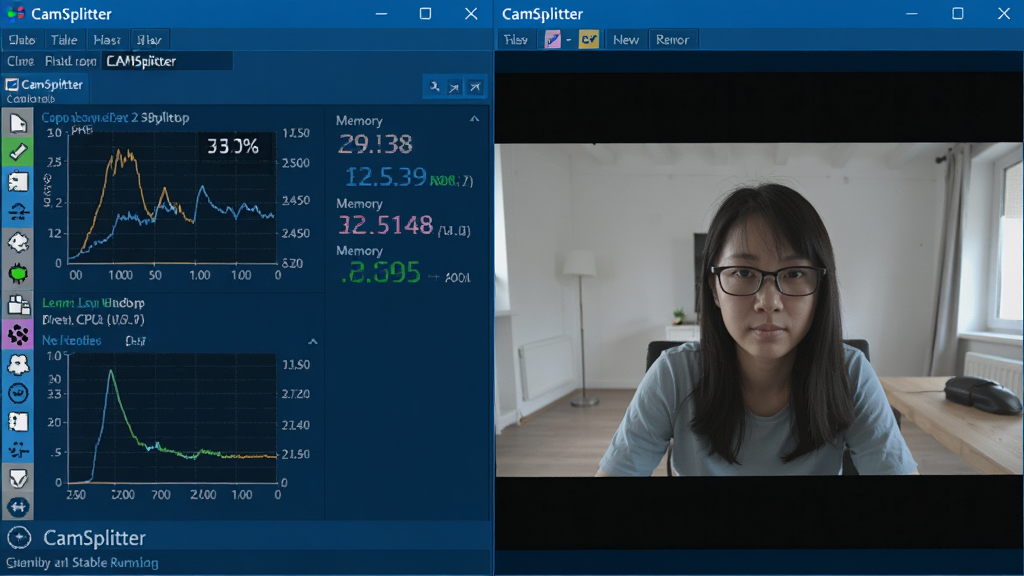The height and width of the screenshot is (576, 1024).
Task: Click the 'Ne lNooties' blue label
Action: pos(72,340)
